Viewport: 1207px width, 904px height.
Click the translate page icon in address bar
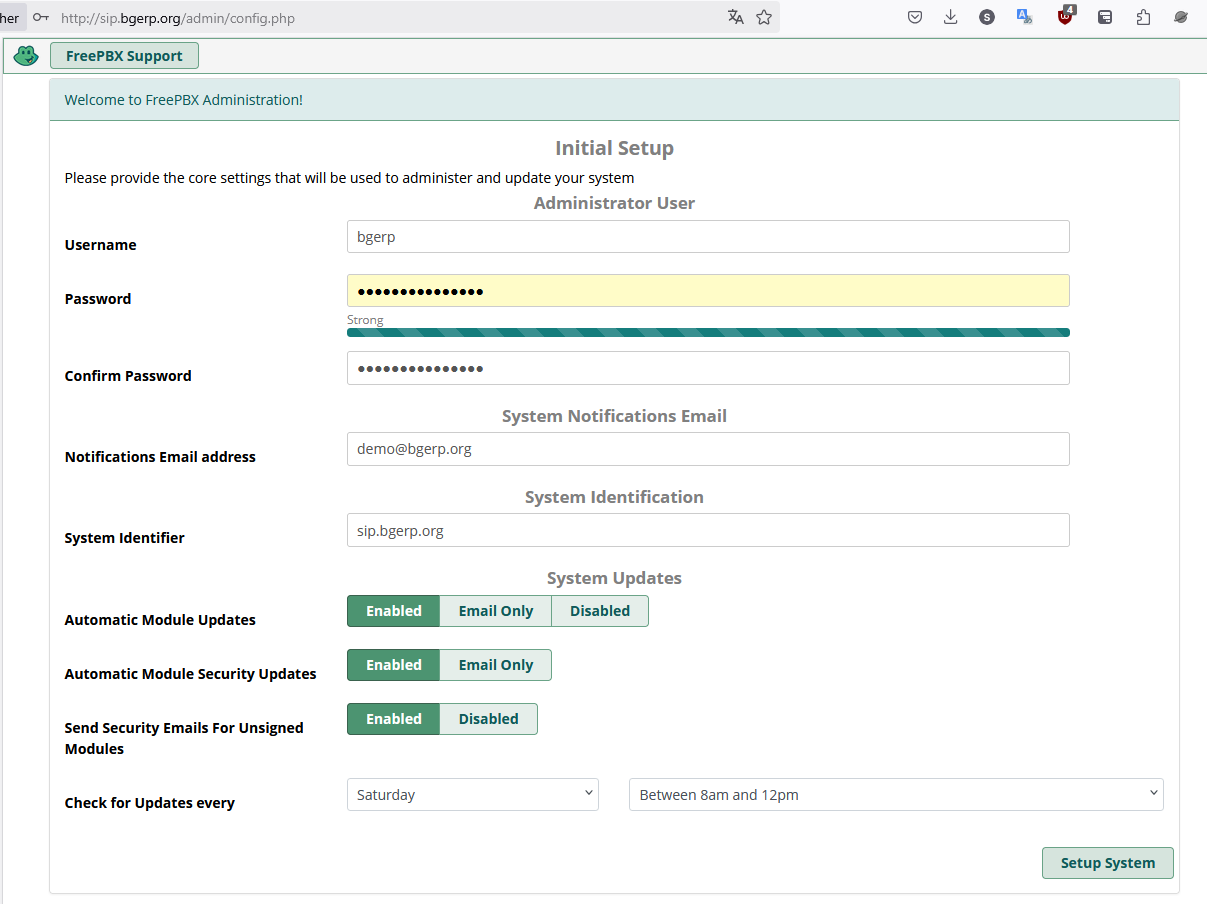[736, 17]
